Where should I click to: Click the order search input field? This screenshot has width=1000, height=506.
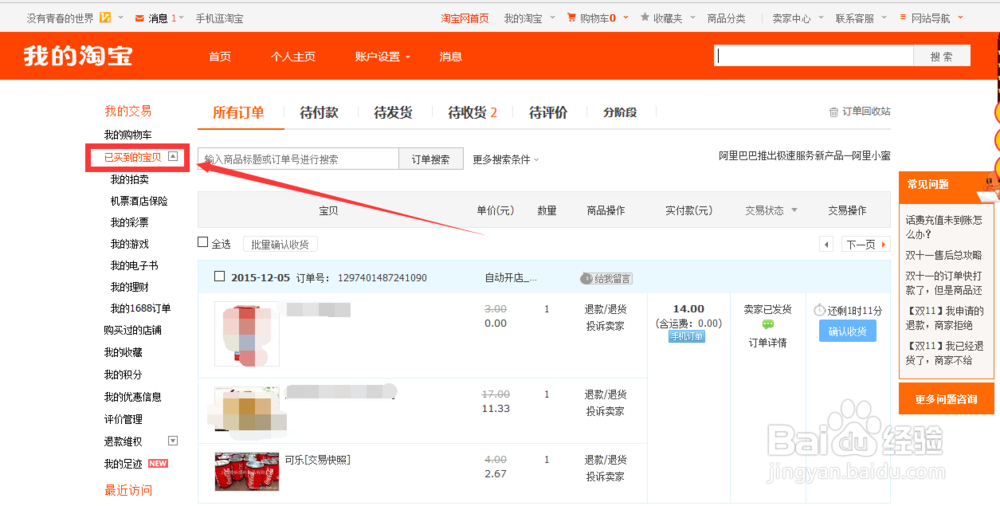click(x=298, y=160)
